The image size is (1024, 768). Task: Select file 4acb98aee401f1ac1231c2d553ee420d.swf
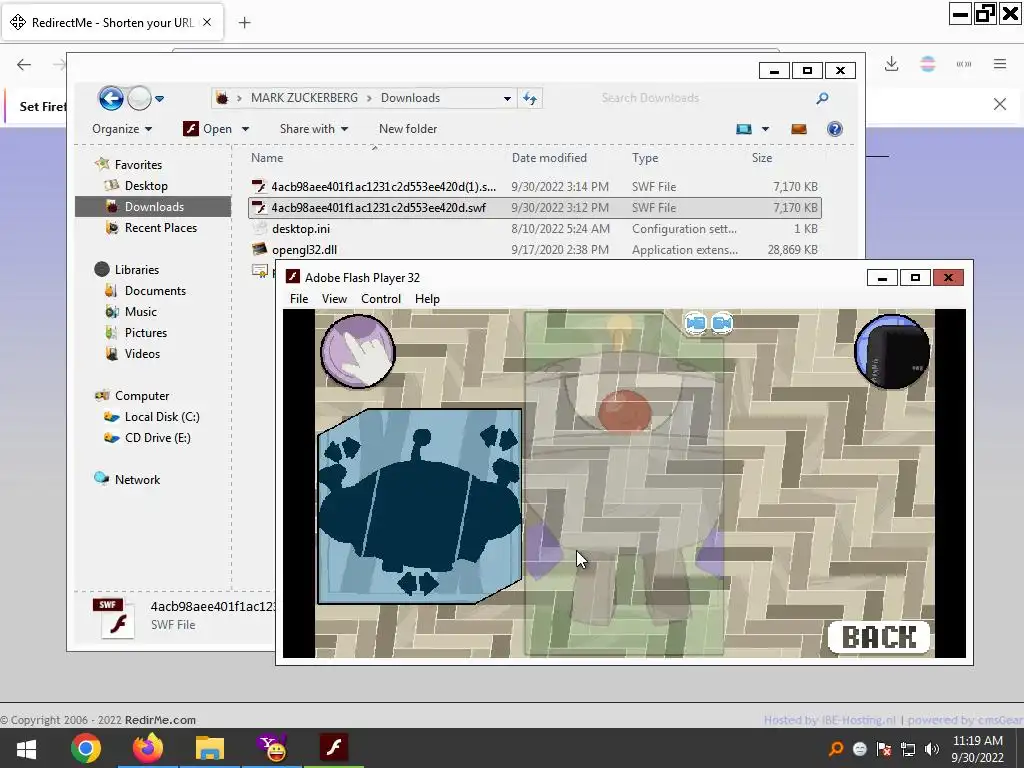[x=534, y=208]
